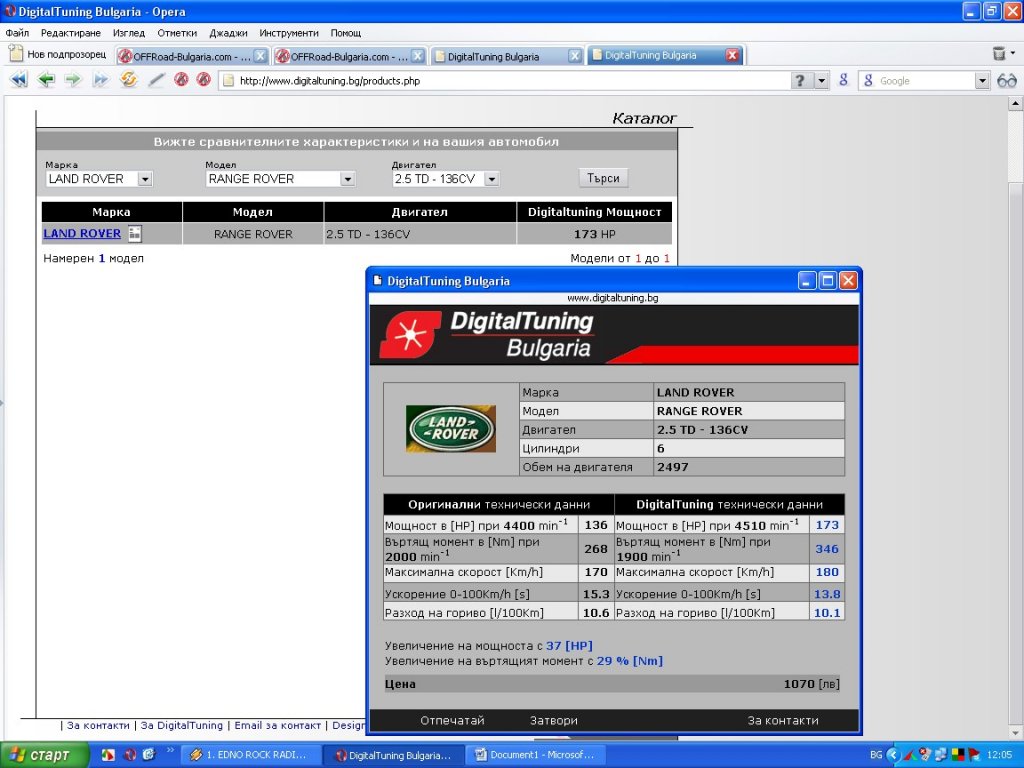The height and width of the screenshot is (768, 1024).
Task: Open the Модел dropdown showing RANGE ROVER
Action: 348,179
